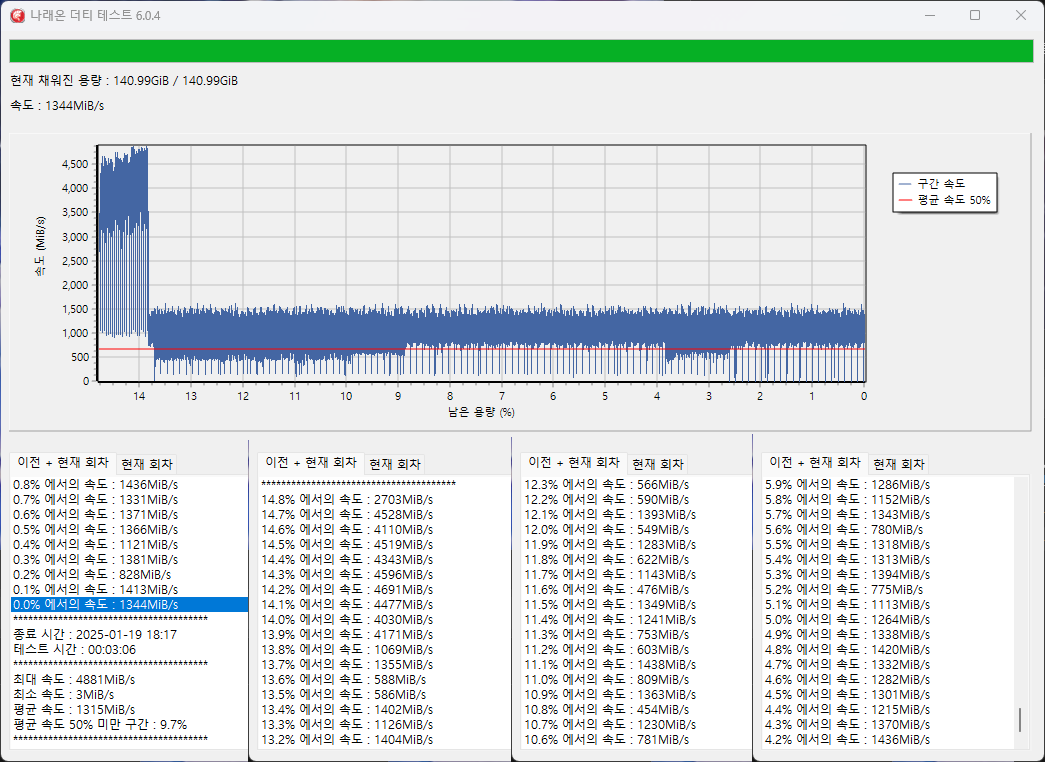Image resolution: width=1045 pixels, height=762 pixels.
Task: Select row 4.8% 에서의 속도 : 1420MiB/s
Action: [848, 649]
